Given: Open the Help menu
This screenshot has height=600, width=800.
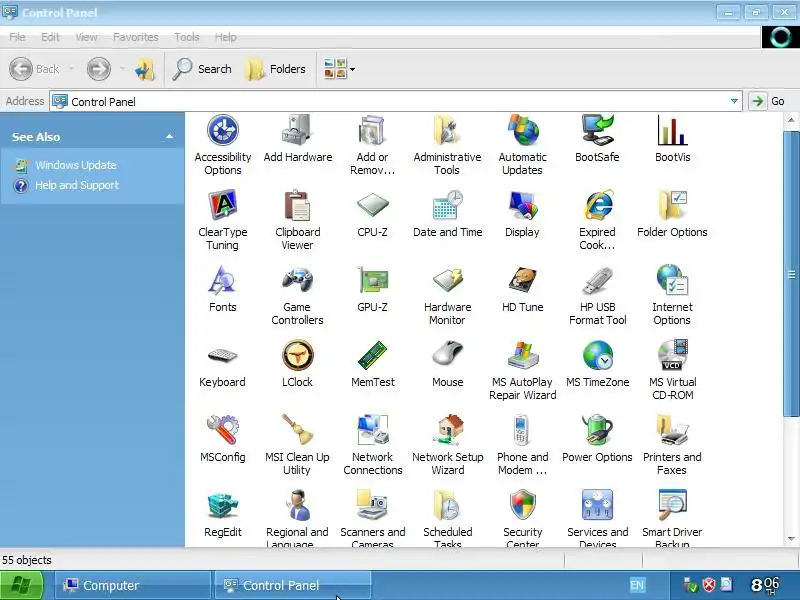Looking at the screenshot, I should point(225,37).
